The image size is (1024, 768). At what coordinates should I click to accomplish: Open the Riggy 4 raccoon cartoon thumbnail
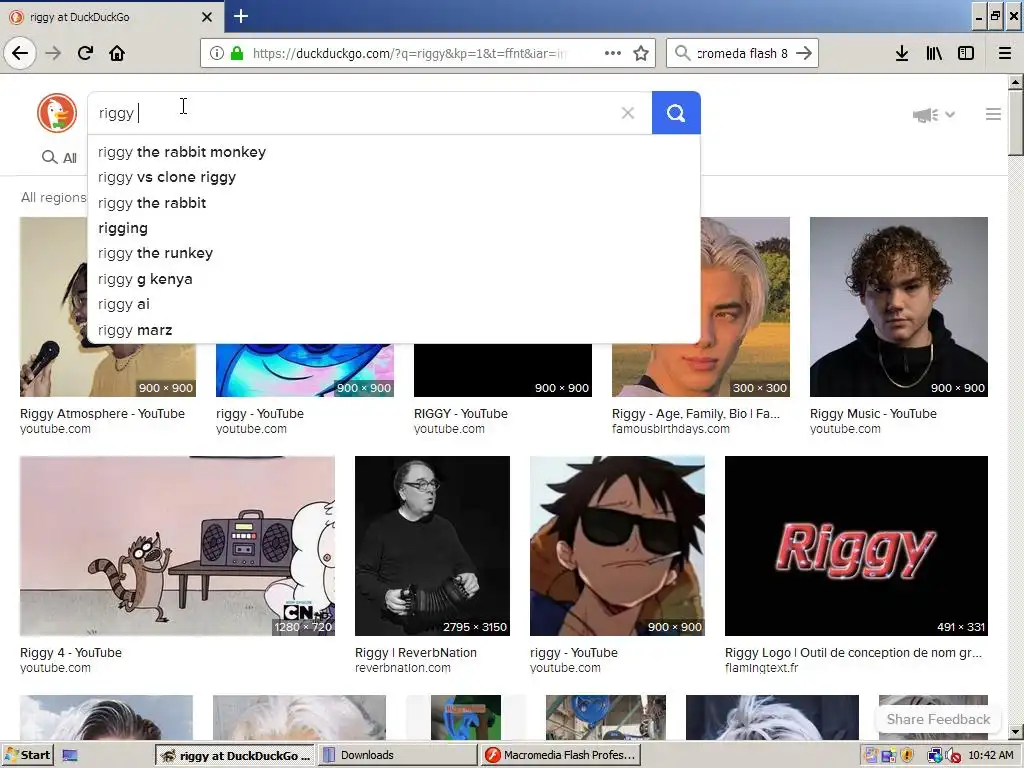(x=177, y=546)
